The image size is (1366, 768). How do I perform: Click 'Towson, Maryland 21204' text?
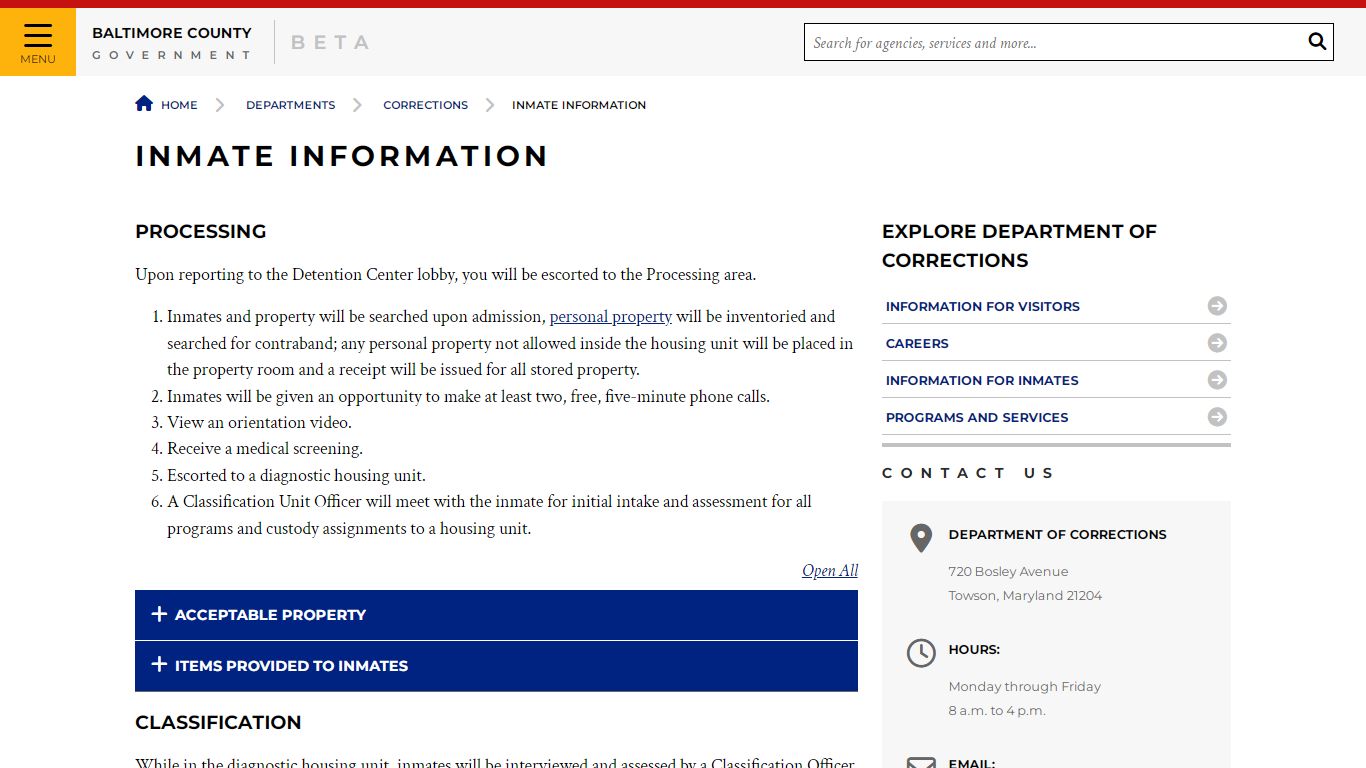tap(1025, 596)
